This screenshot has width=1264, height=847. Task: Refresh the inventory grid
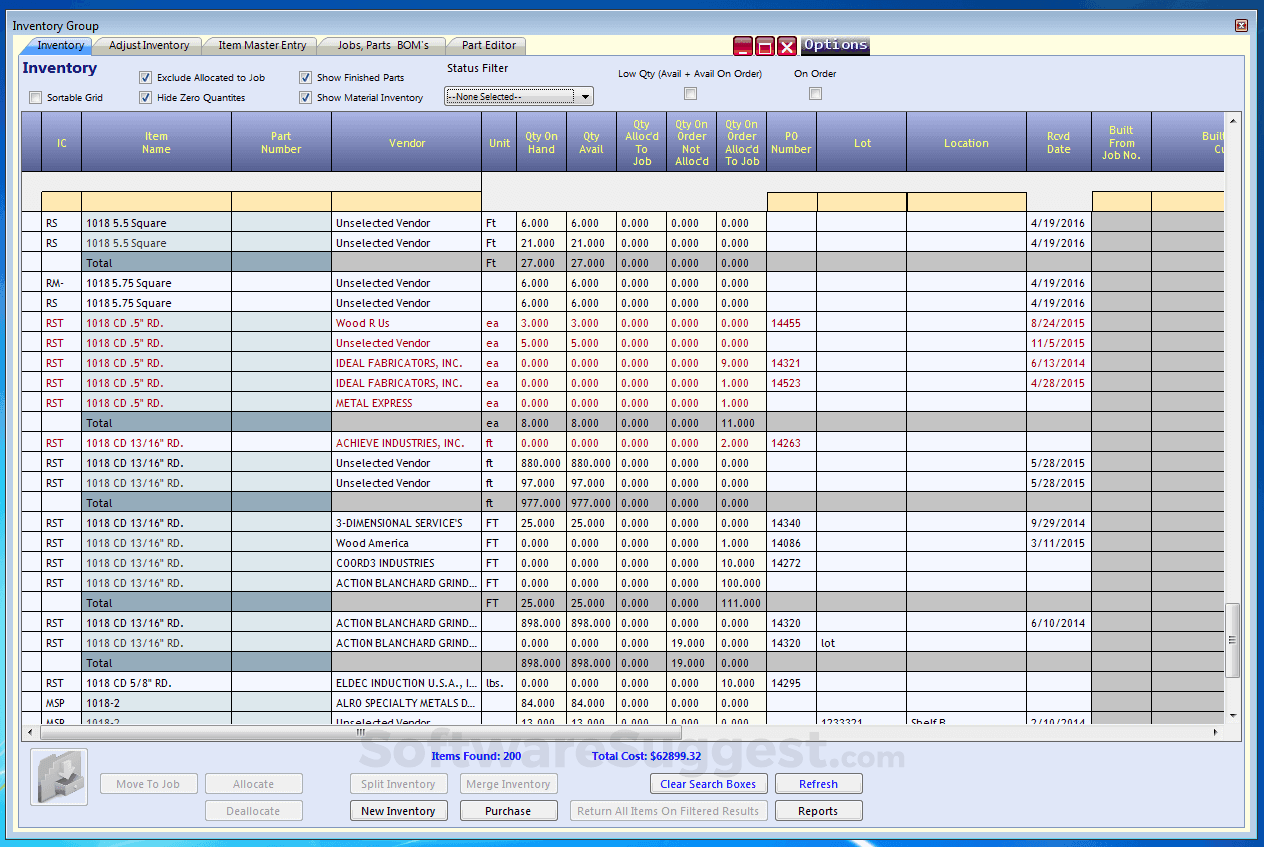818,783
